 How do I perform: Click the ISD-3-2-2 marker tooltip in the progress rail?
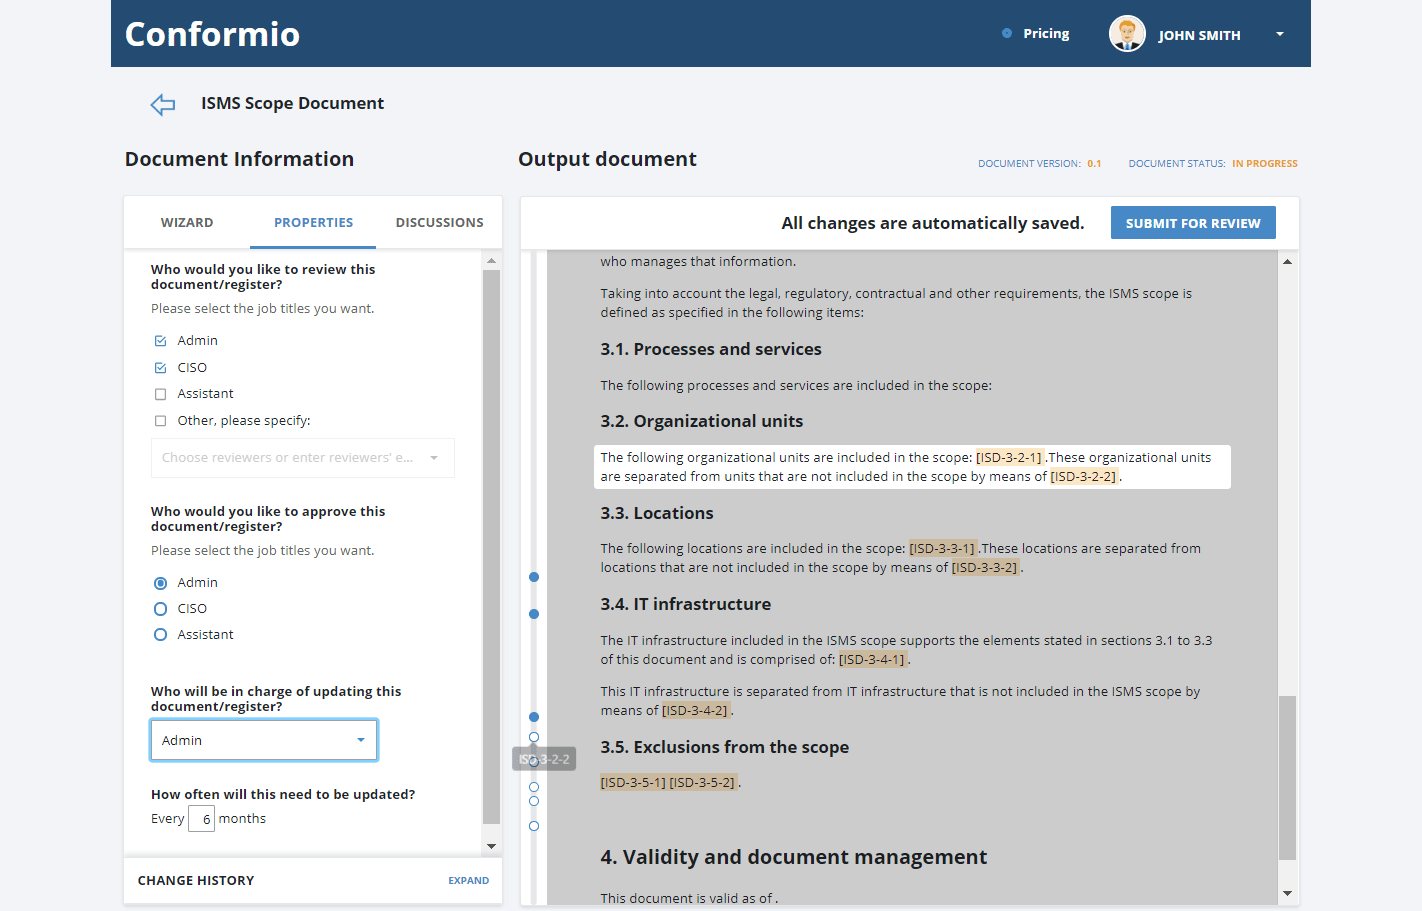545,760
